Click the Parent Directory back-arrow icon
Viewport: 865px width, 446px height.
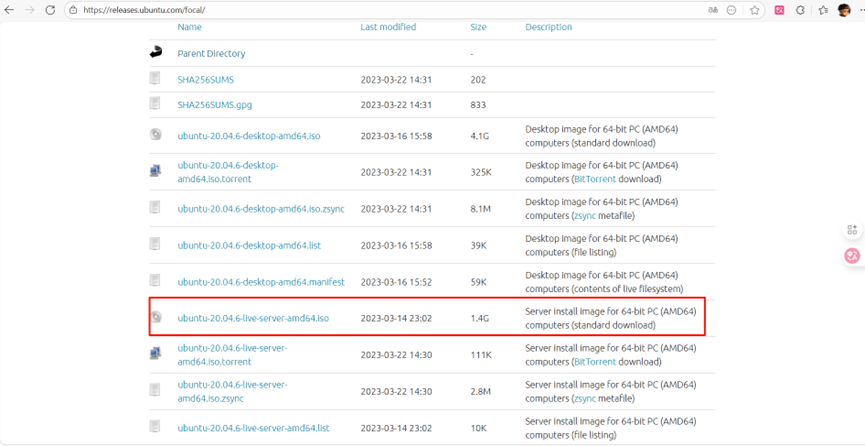[156, 53]
